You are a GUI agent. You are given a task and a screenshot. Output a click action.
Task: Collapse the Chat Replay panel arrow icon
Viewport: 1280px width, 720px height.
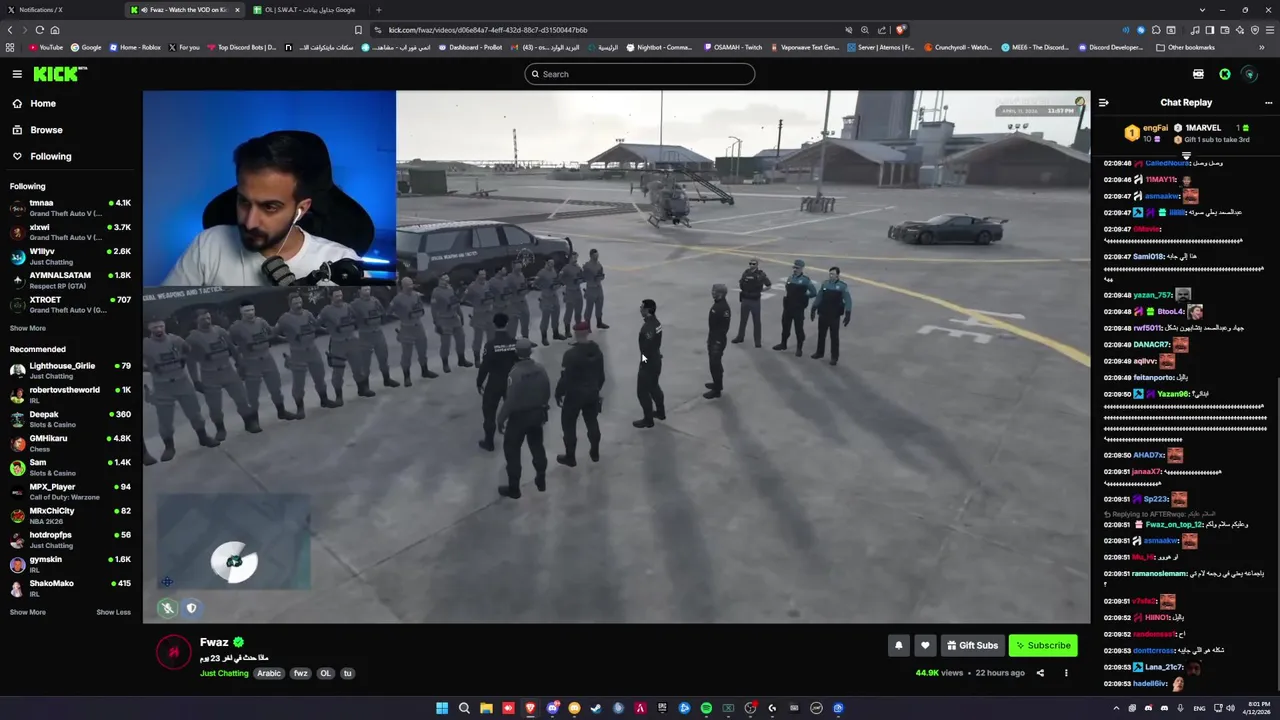coord(1103,102)
